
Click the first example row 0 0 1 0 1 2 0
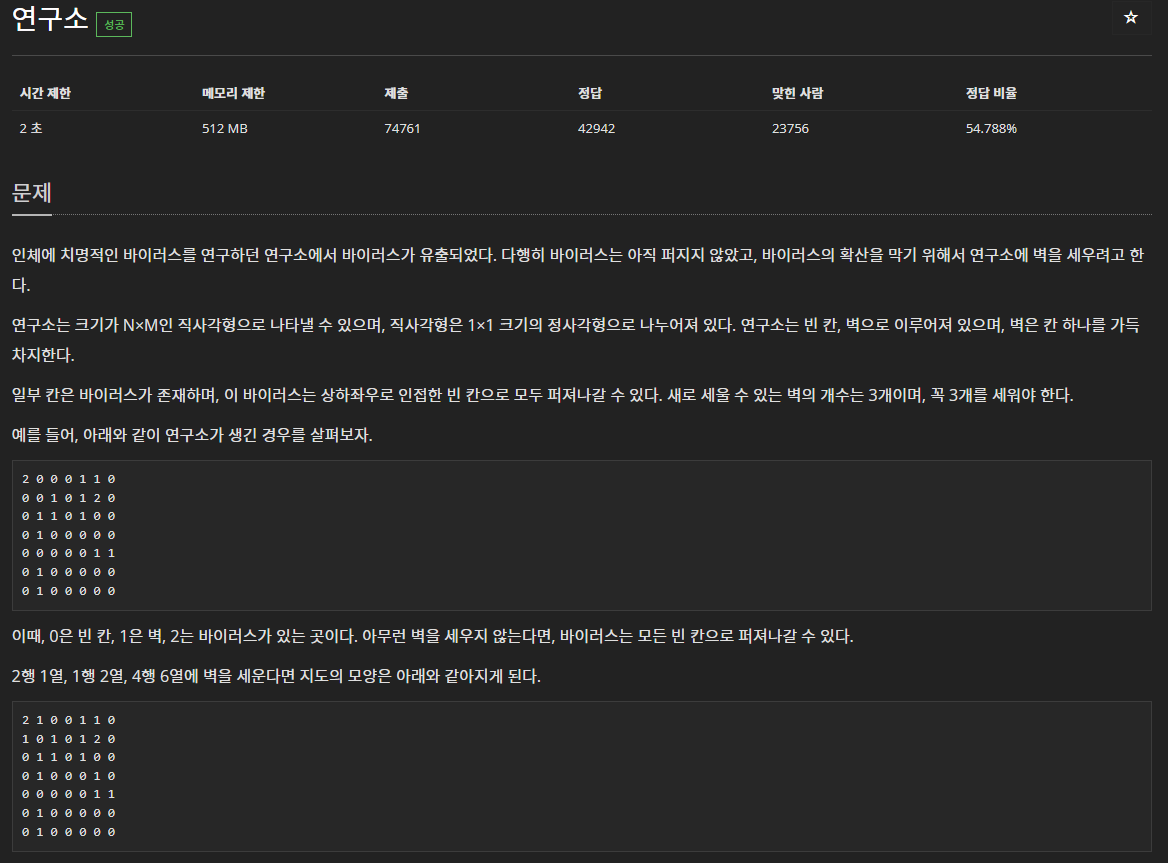tap(69, 498)
